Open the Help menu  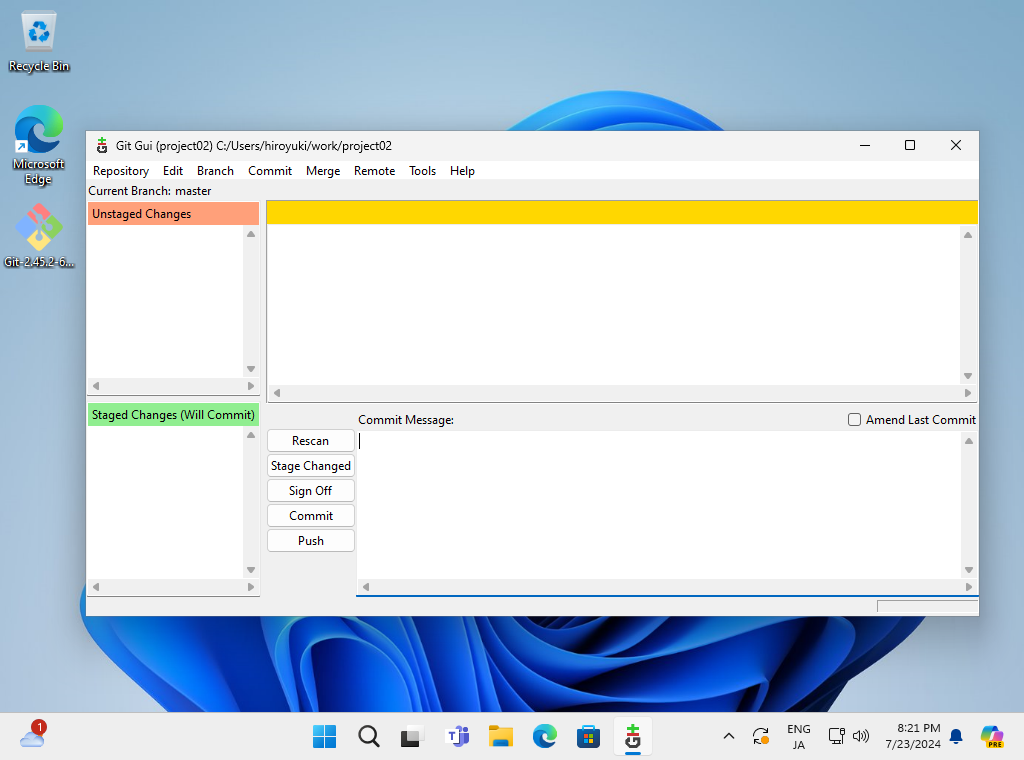[462, 170]
